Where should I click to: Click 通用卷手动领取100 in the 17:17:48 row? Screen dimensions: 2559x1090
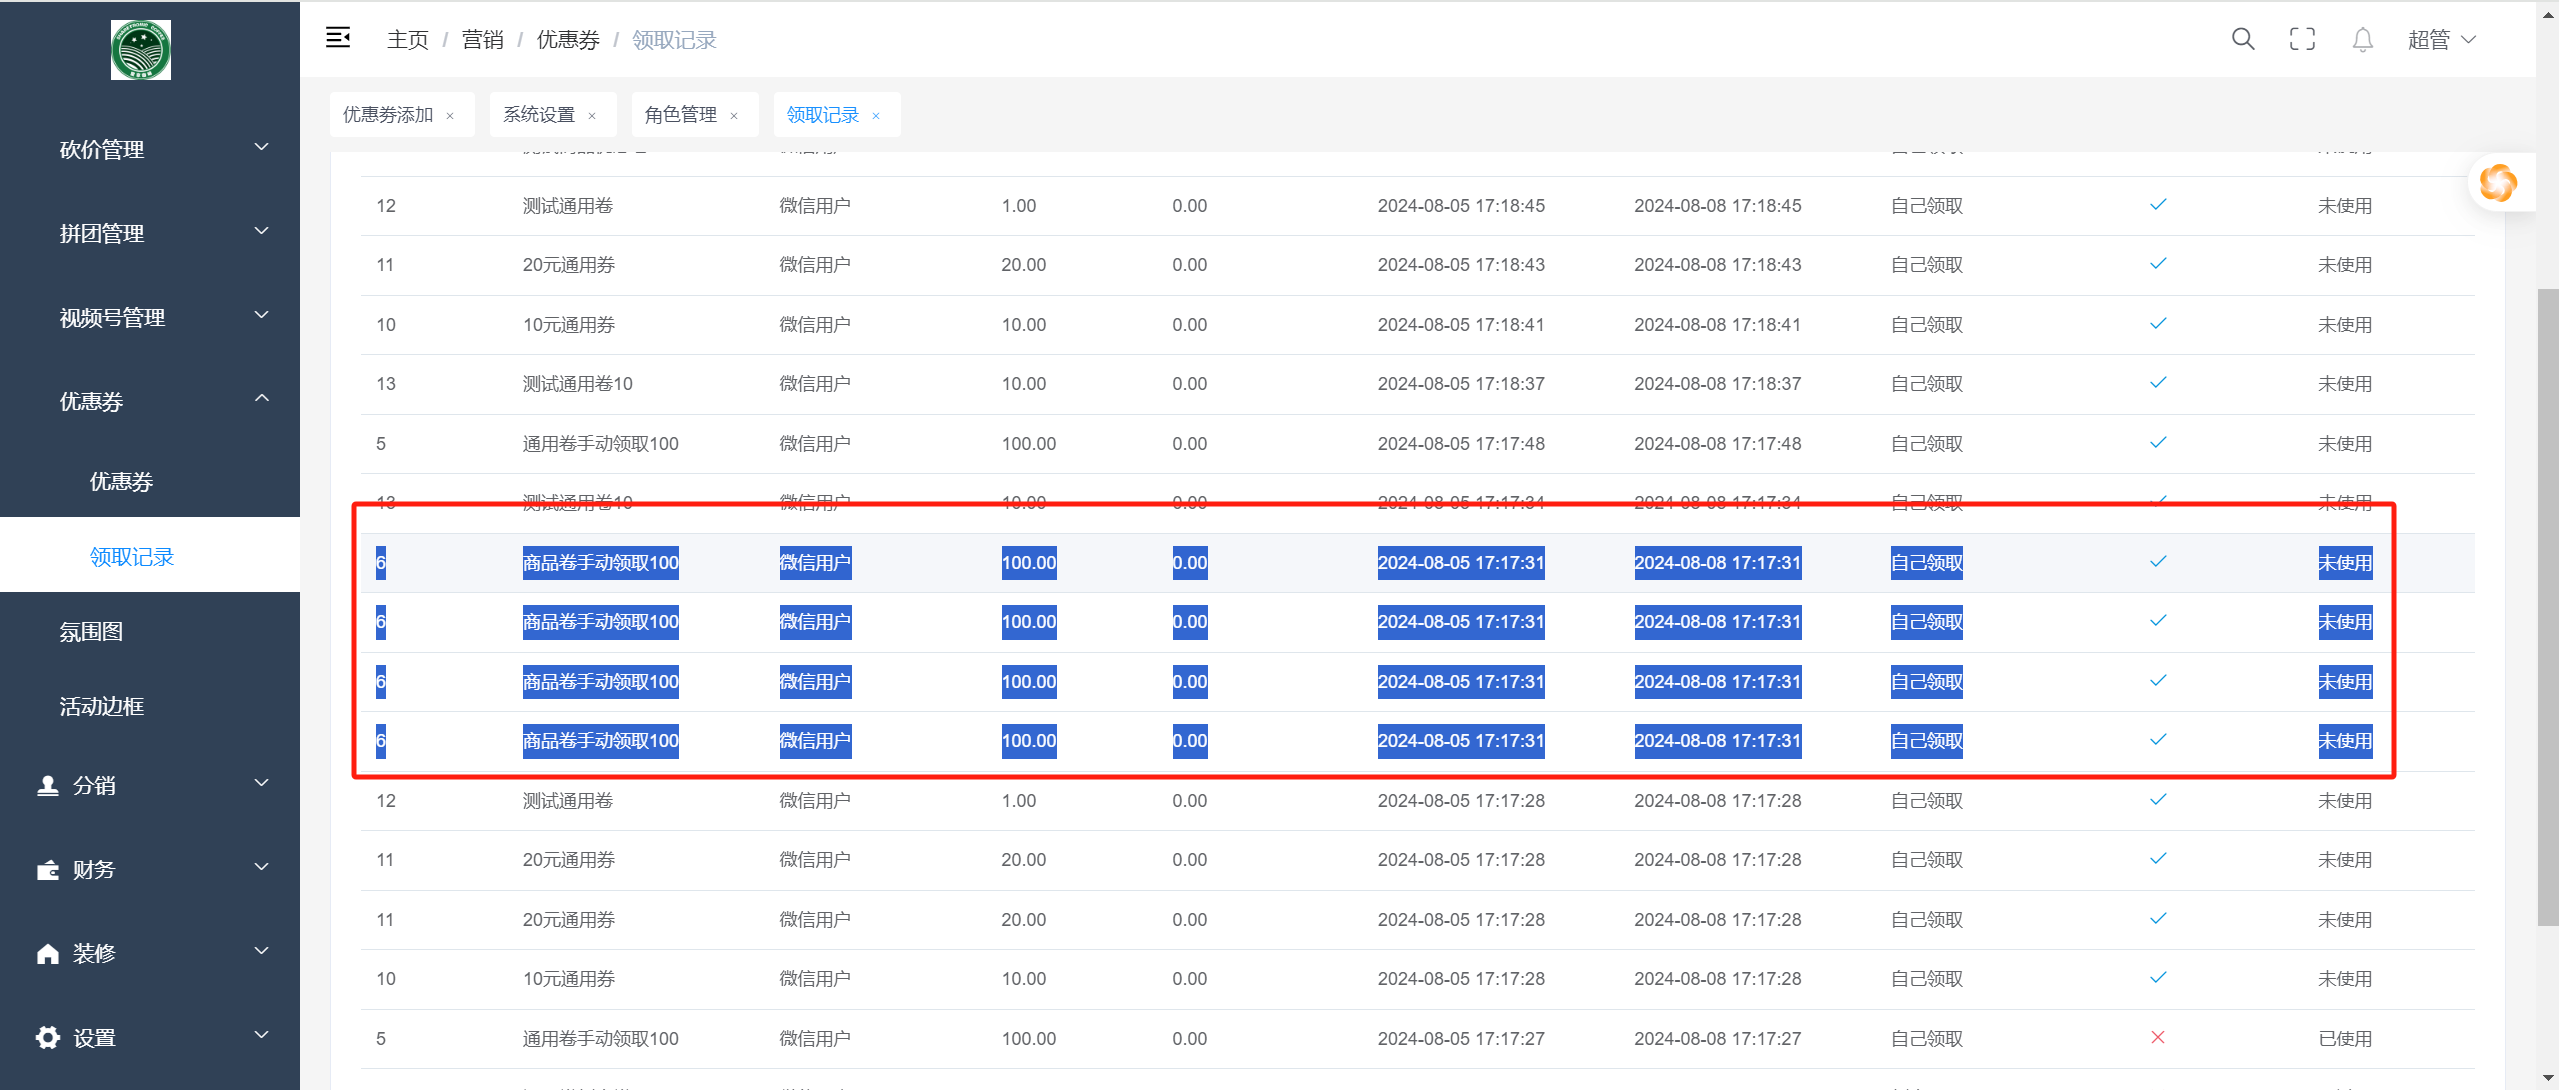coord(600,444)
